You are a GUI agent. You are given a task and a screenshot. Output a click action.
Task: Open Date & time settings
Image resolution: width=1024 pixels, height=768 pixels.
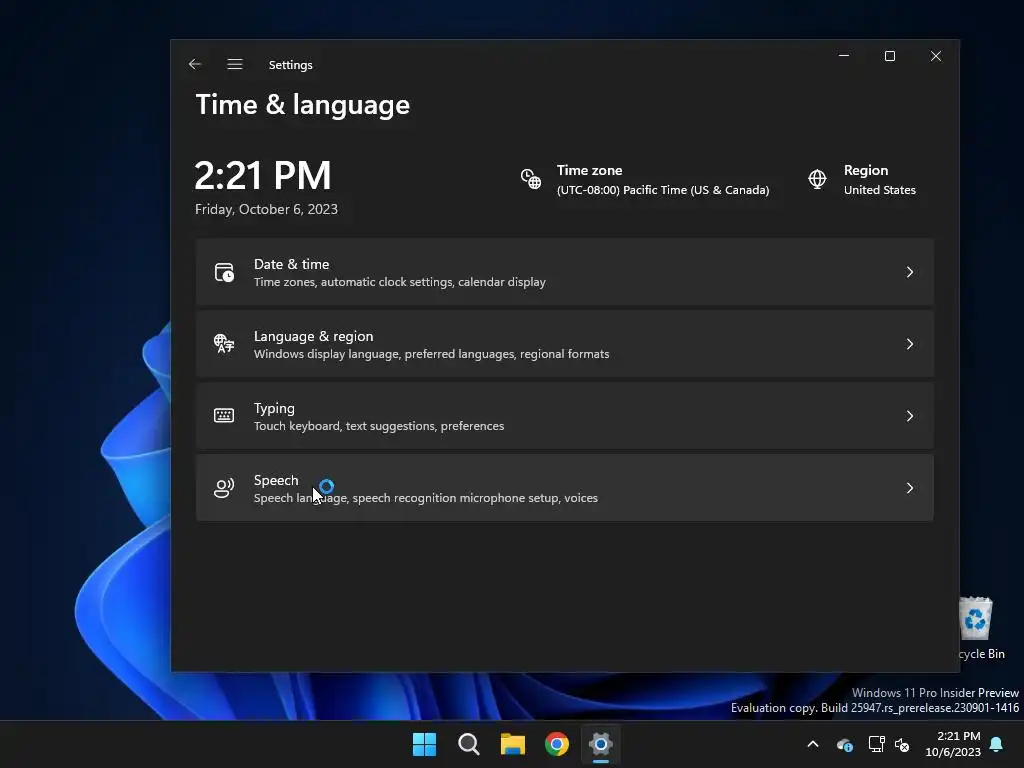[564, 272]
